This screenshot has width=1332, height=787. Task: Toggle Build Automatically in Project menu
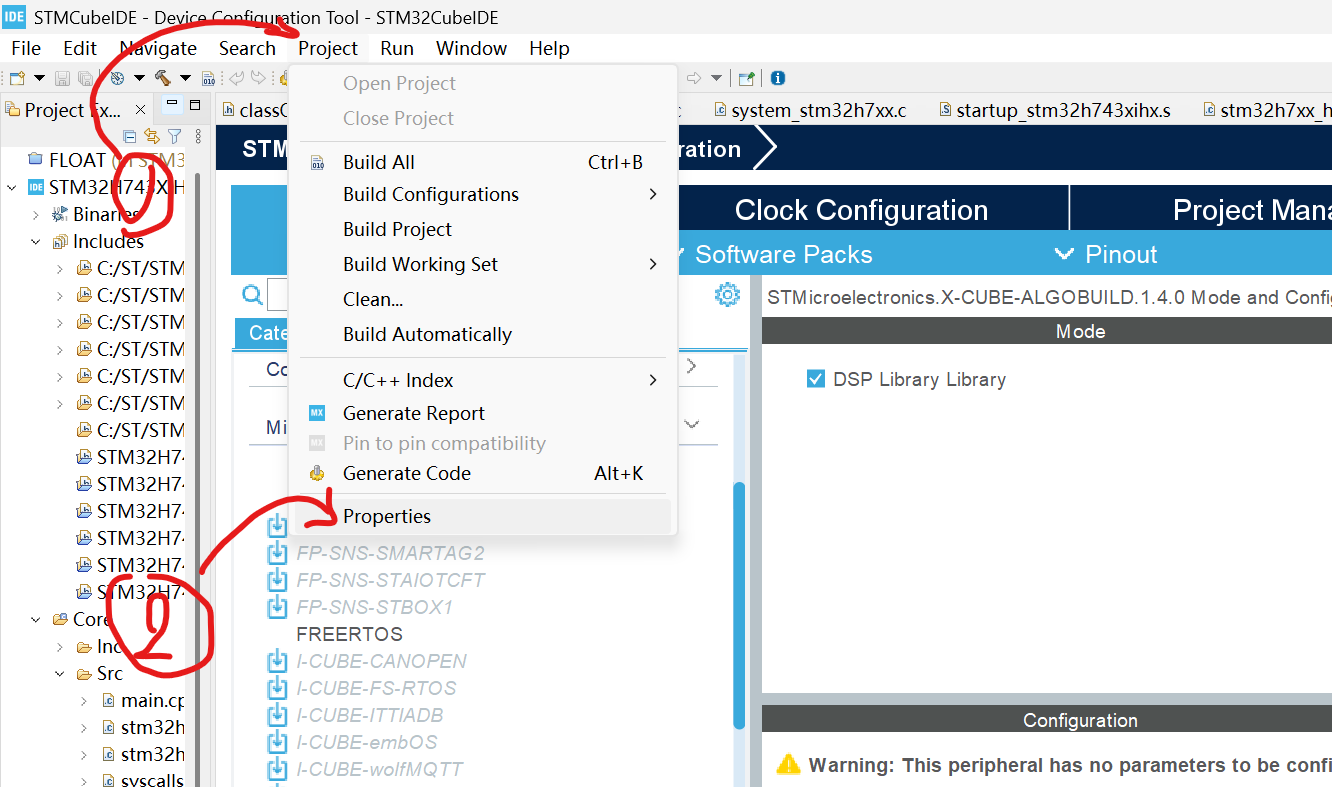(x=483, y=334)
